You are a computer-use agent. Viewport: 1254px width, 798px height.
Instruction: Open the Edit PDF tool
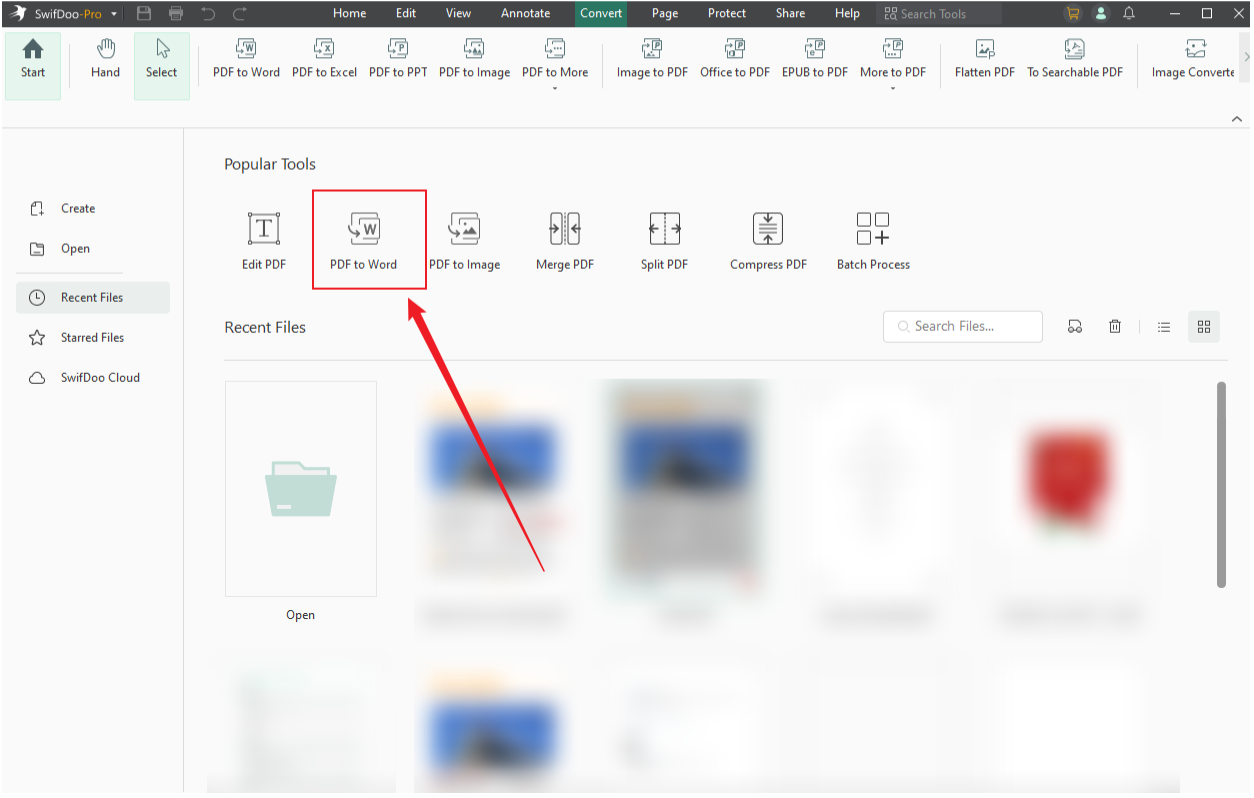[x=264, y=238]
